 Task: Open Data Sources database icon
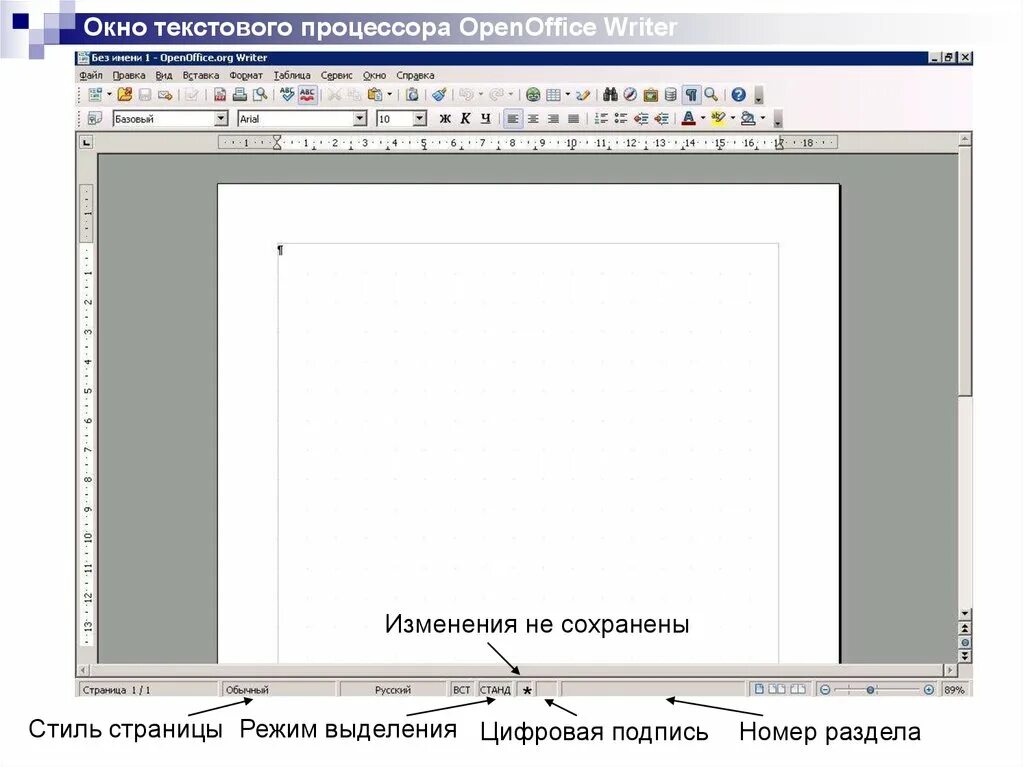click(671, 95)
